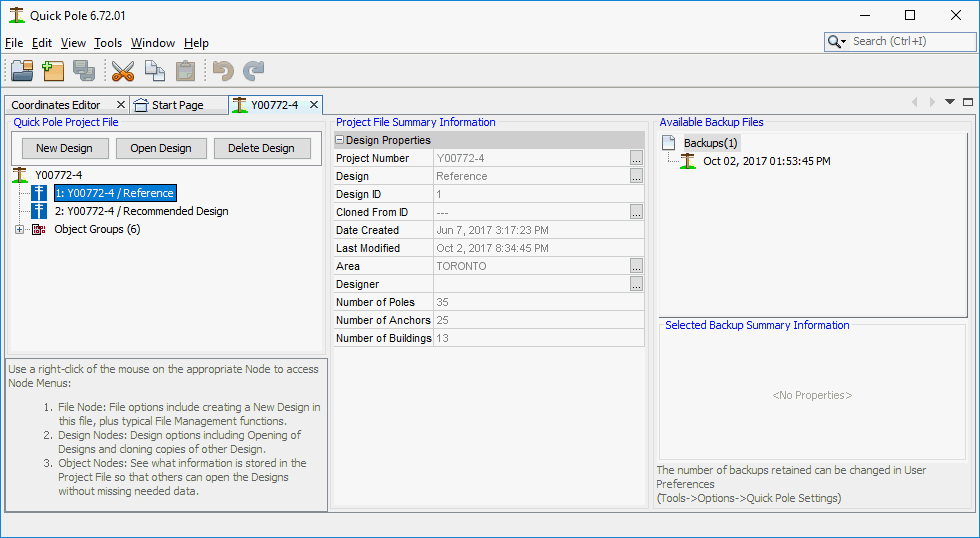The height and width of the screenshot is (538, 980).
Task: Click the Cut scissors icon
Action: tap(123, 71)
